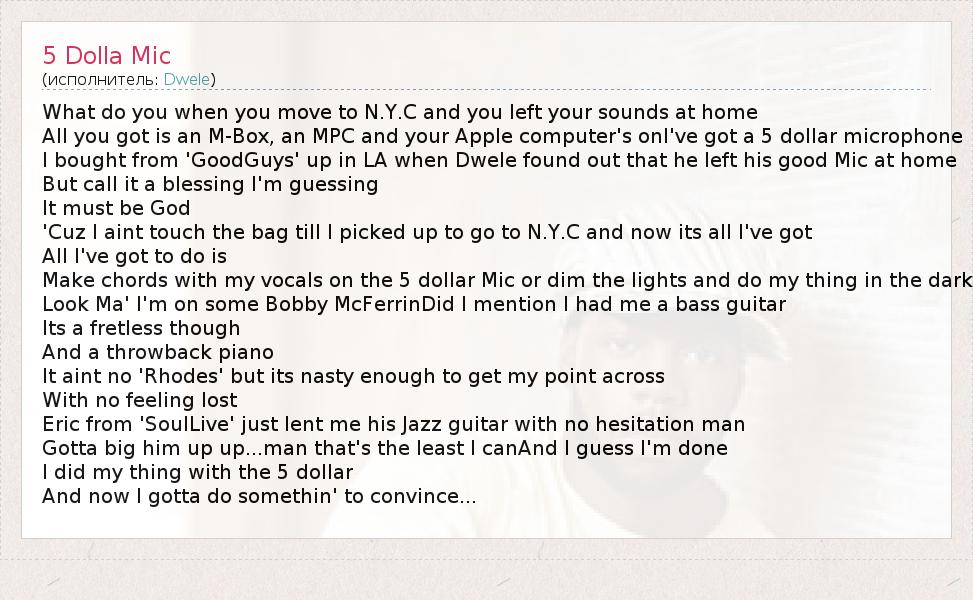Image resolution: width=973 pixels, height=600 pixels.
Task: Click the line mentioning 'Rhodes'
Action: [353, 376]
